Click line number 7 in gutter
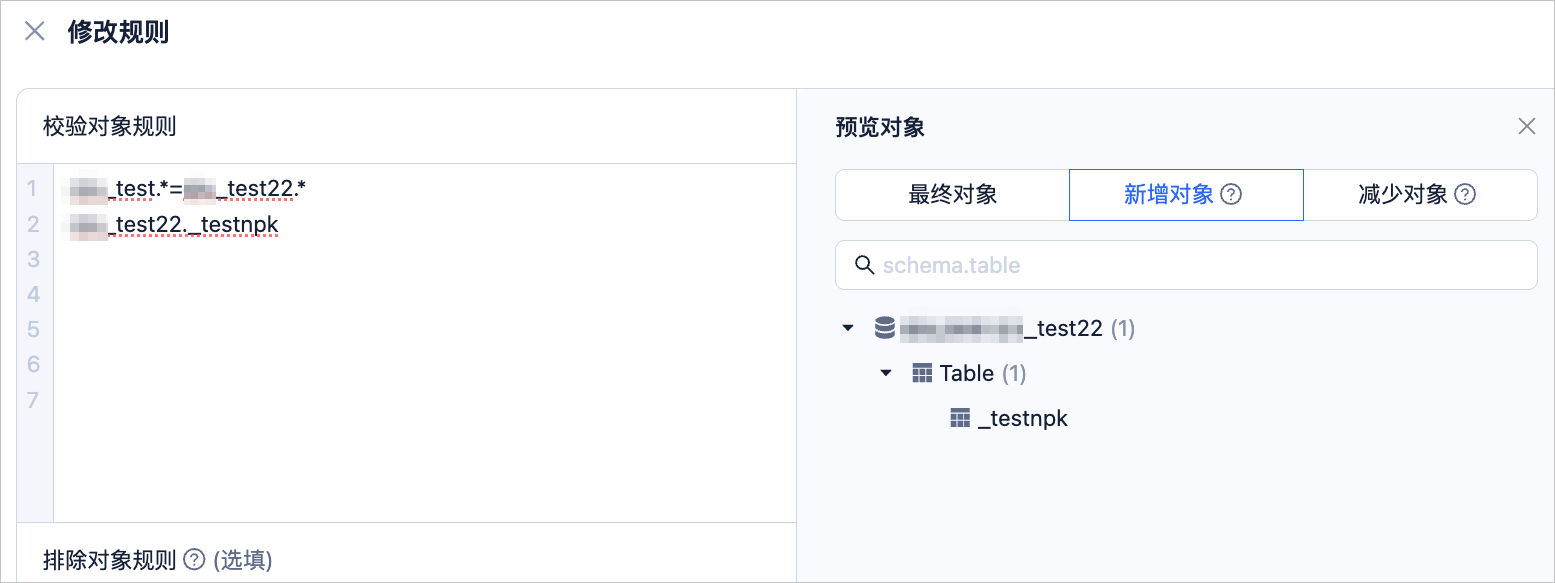 33,400
